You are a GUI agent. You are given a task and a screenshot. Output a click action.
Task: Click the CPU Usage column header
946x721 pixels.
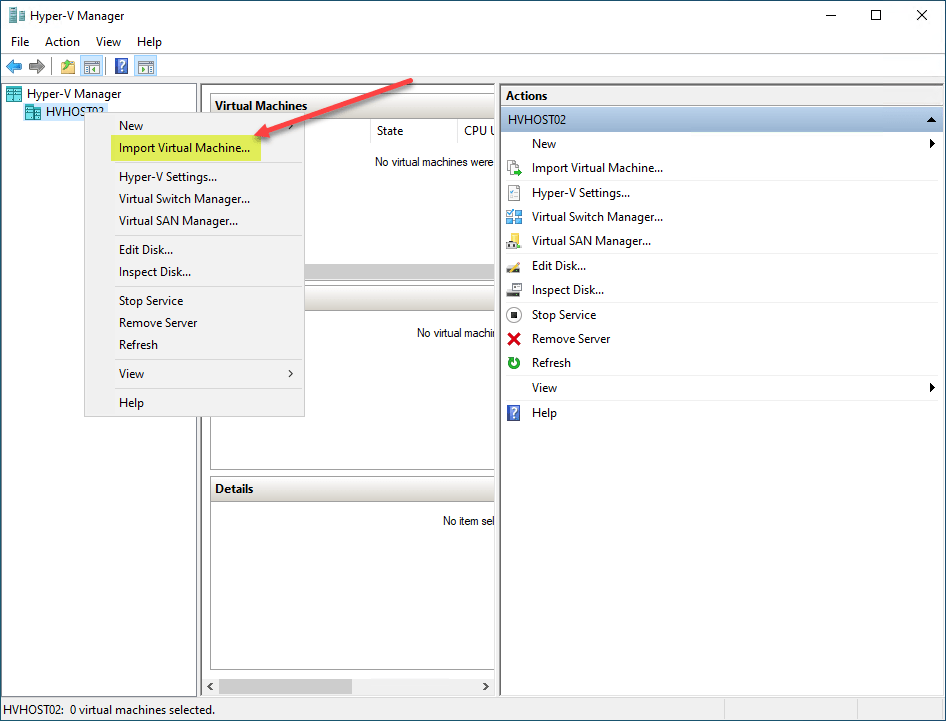point(477,130)
